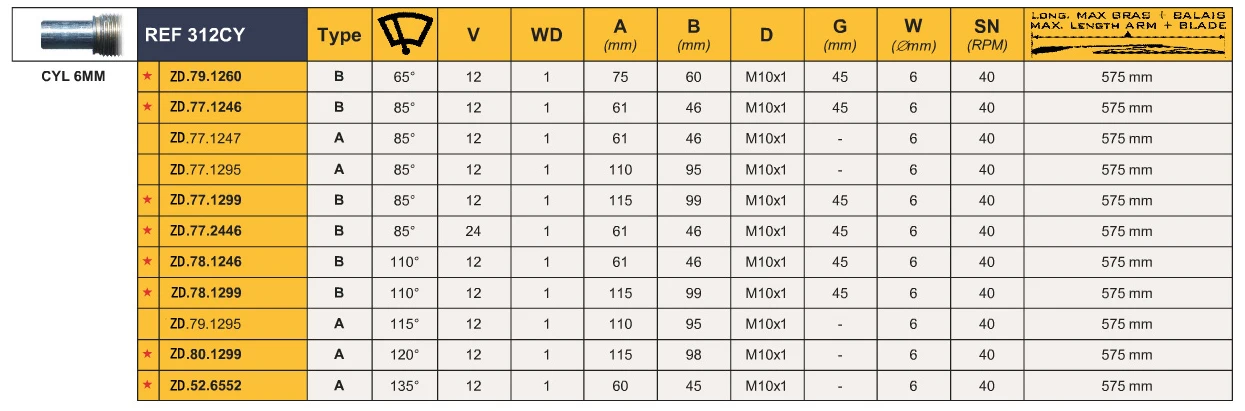1245x411 pixels.
Task: Click the 135° angle cell
Action: 405,386
